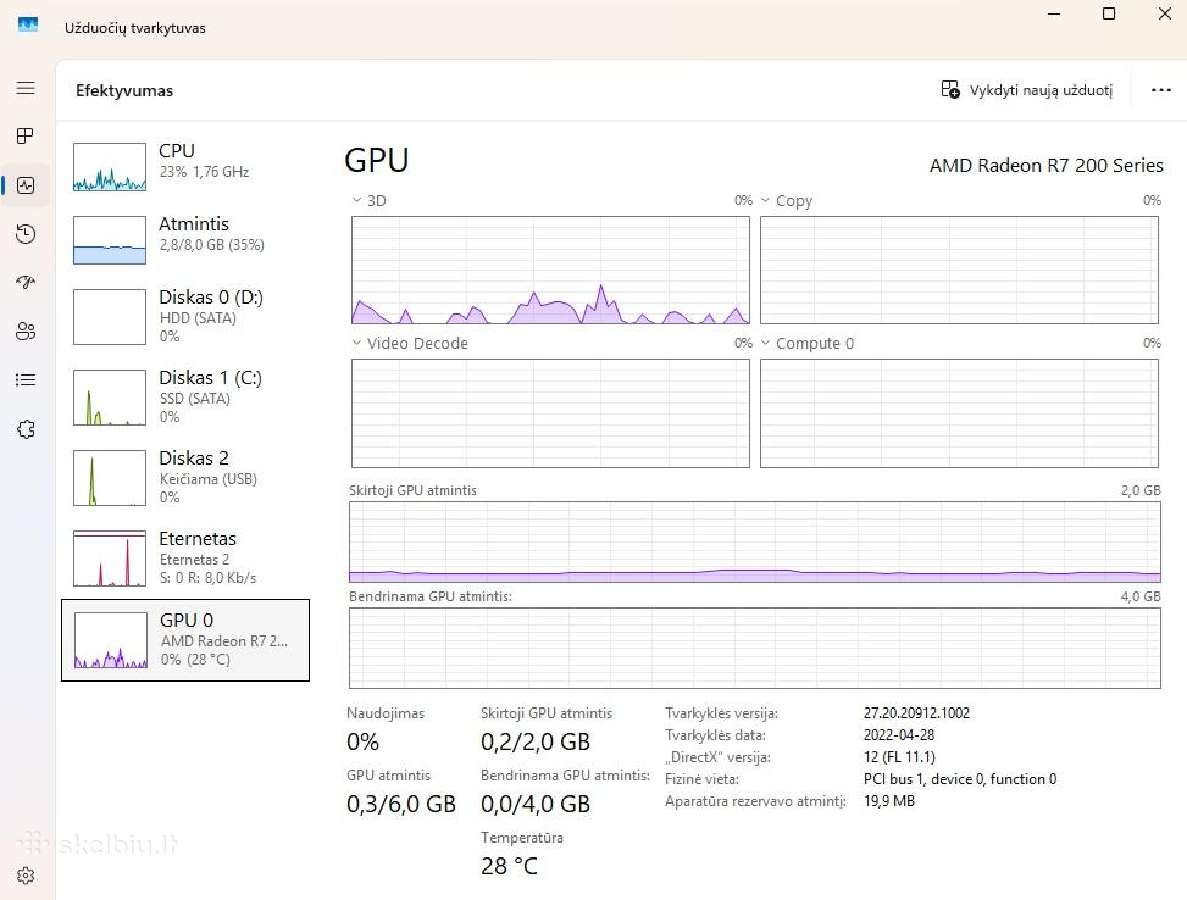
Task: Click the Eternetas mini graph thumbnail
Action: (109, 559)
